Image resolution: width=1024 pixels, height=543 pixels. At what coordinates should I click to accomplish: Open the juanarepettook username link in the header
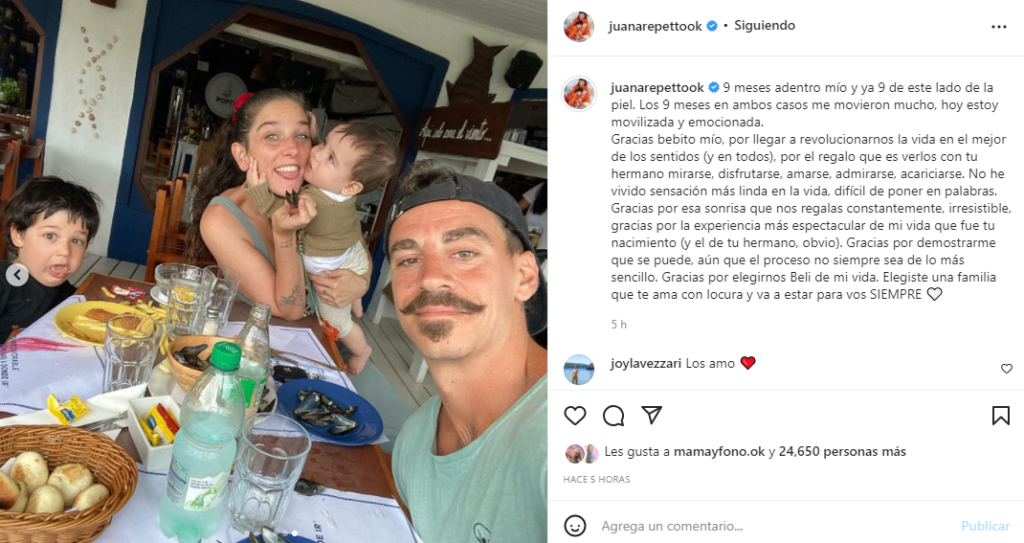[x=655, y=26]
